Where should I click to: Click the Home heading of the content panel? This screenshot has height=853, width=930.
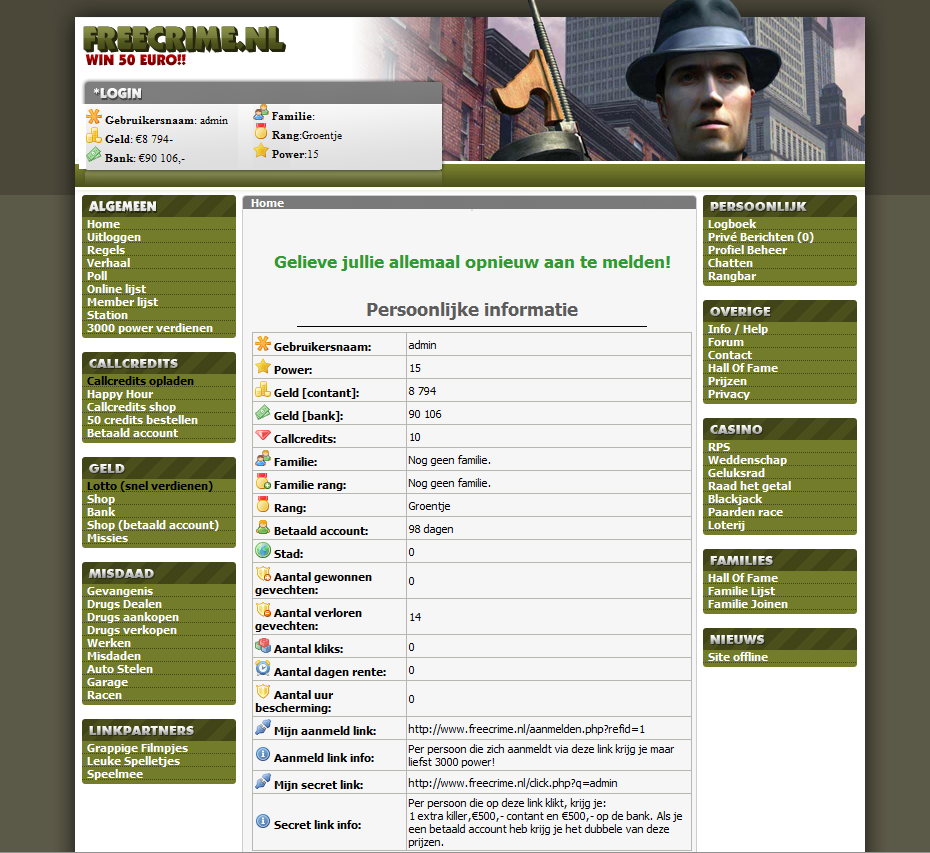coord(267,203)
